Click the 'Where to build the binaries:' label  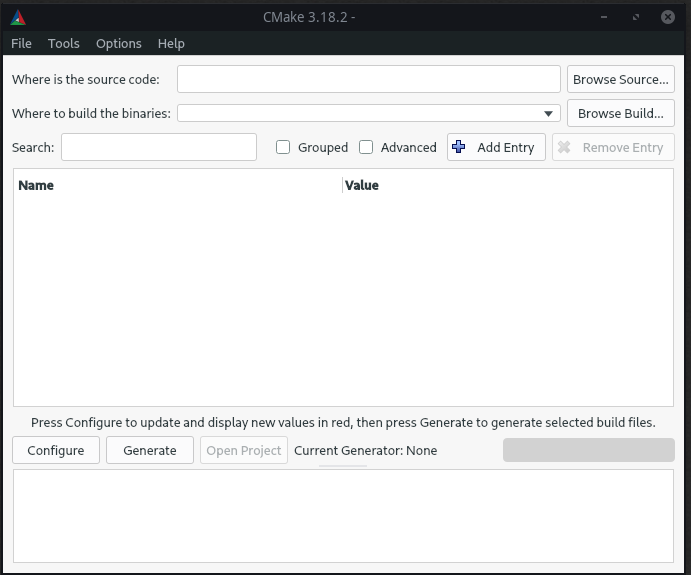click(x=91, y=113)
